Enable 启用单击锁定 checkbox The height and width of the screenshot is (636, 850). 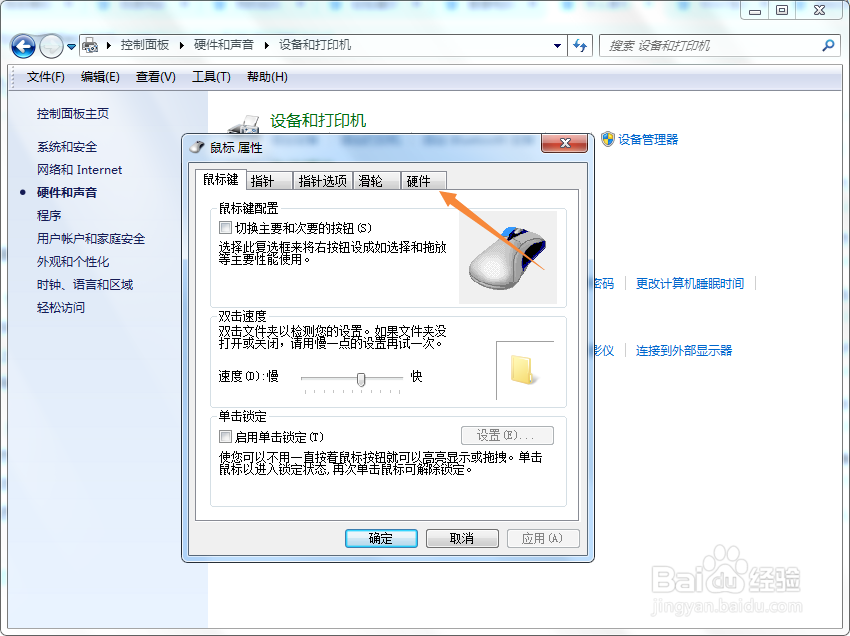click(225, 435)
